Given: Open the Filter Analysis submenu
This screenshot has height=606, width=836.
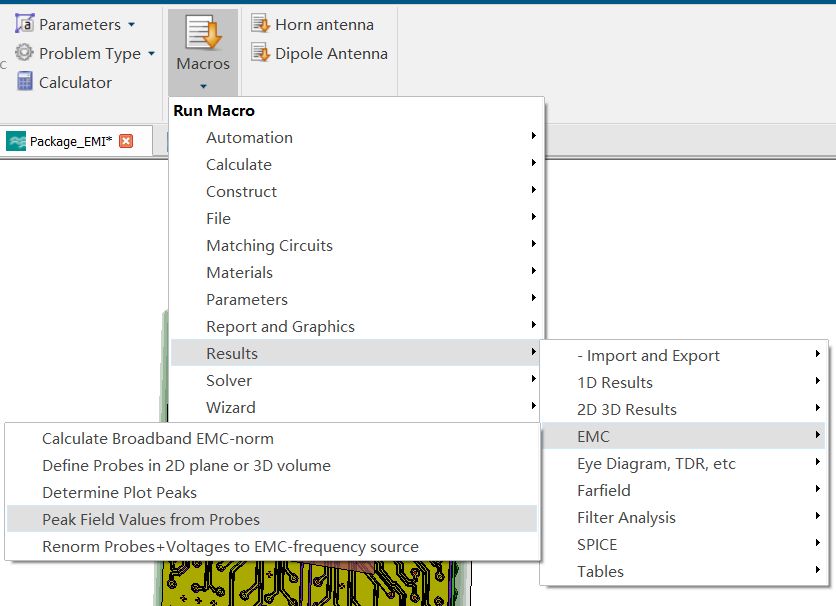Looking at the screenshot, I should 684,518.
